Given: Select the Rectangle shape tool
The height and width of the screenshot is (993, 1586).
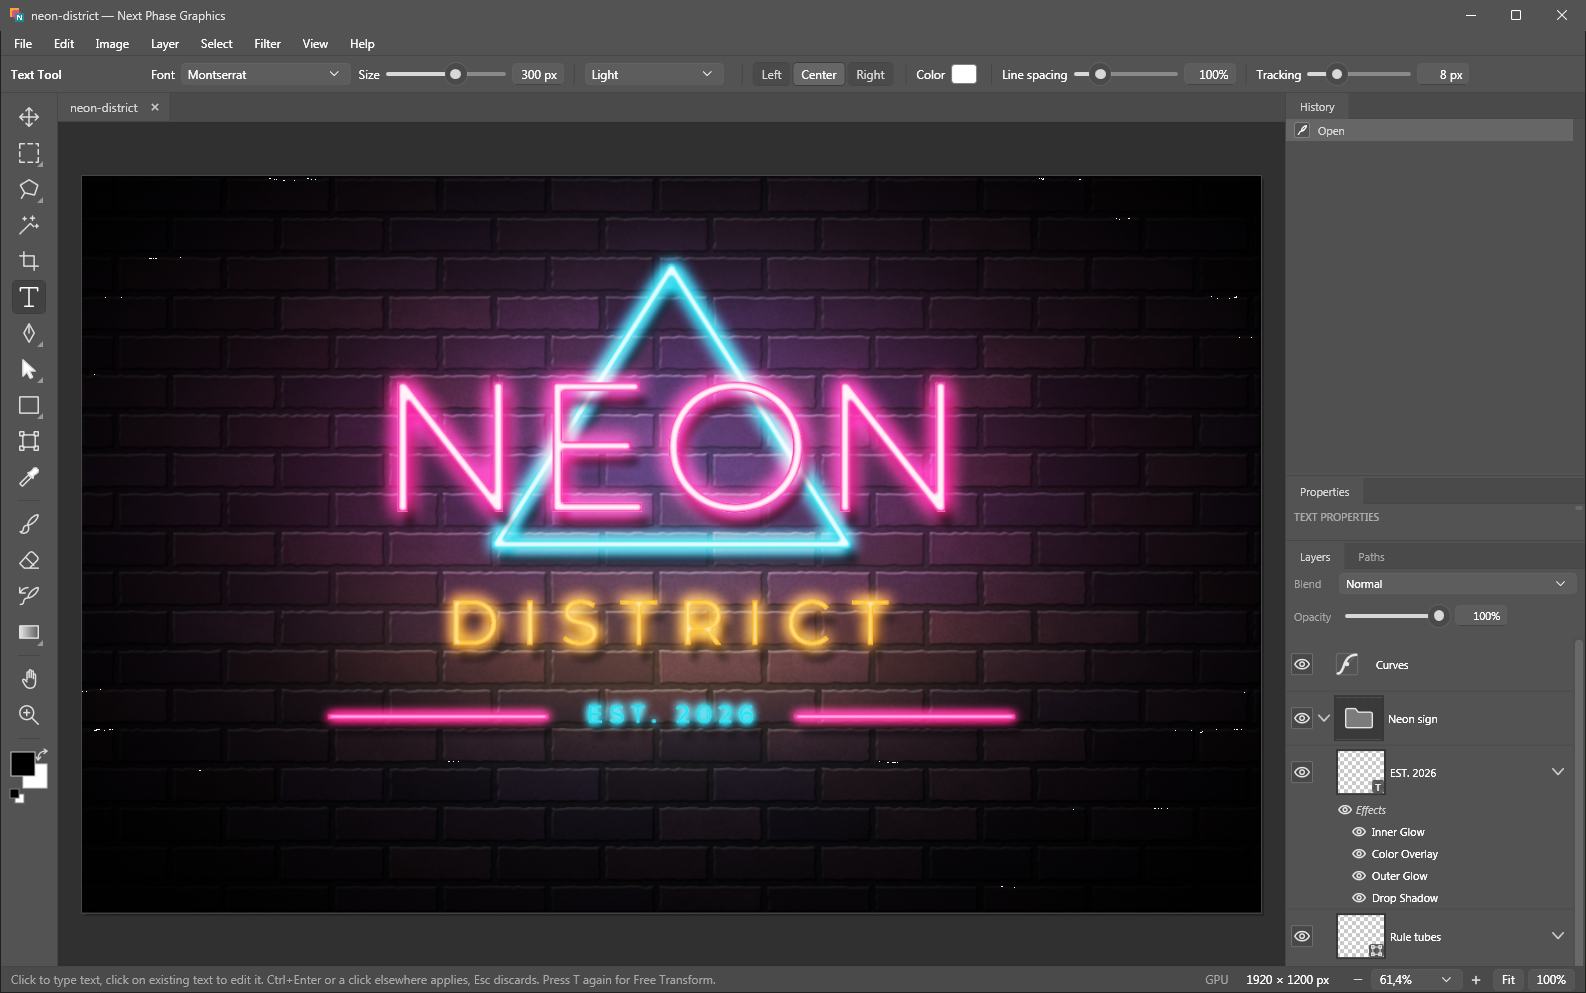Looking at the screenshot, I should (29, 405).
